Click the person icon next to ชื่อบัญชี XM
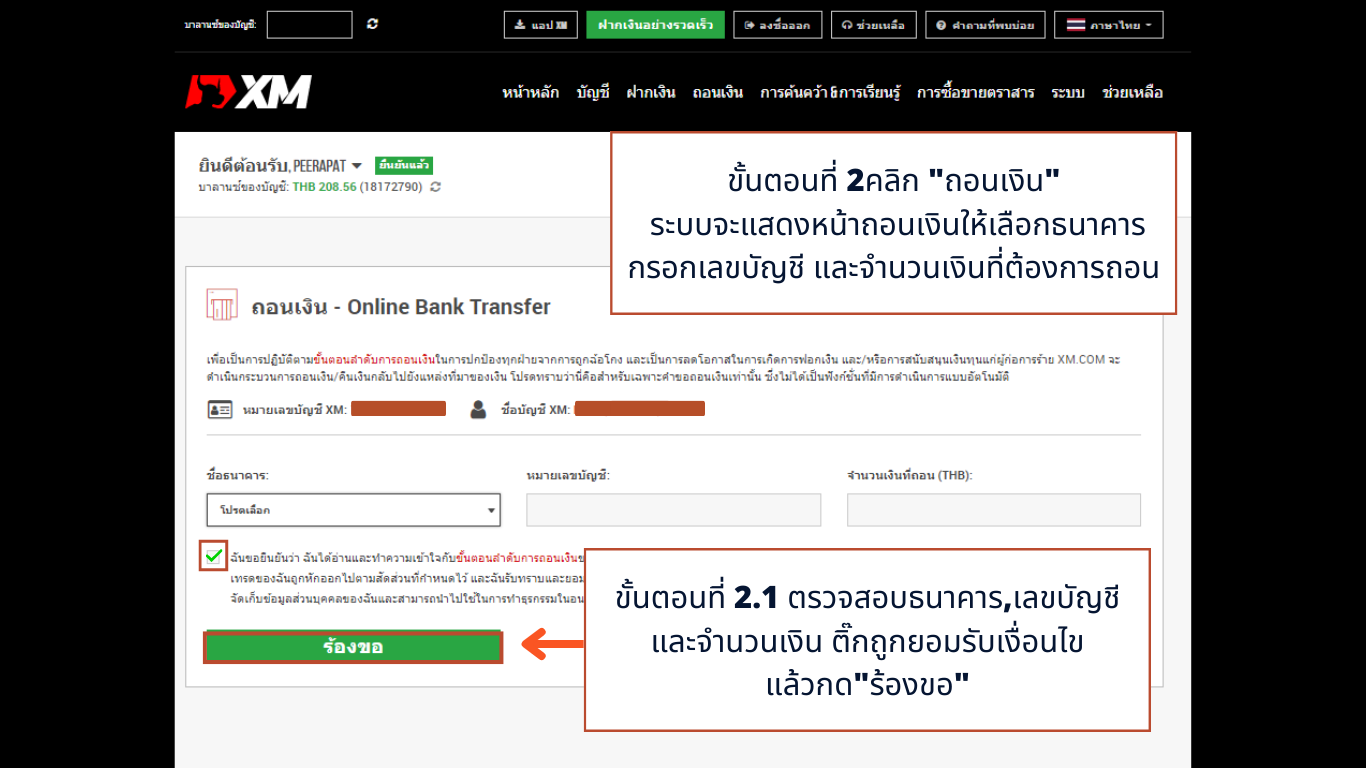This screenshot has height=768, width=1366. 478,409
